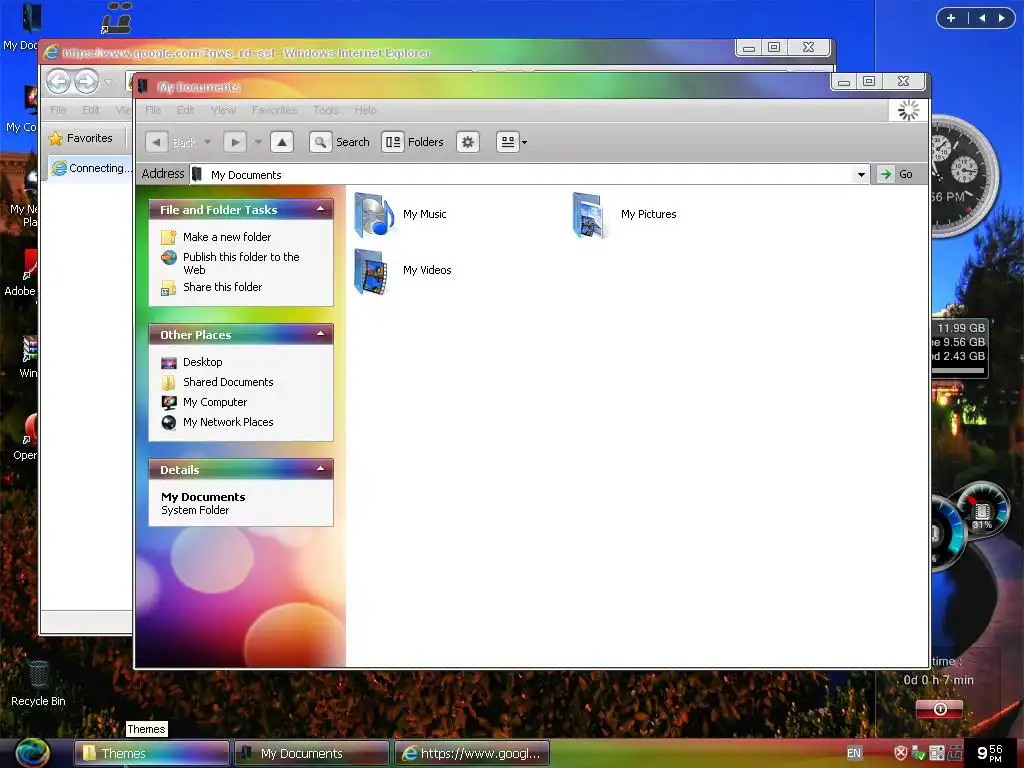The image size is (1024, 768).
Task: Collapse the File and Folder Tasks panel
Action: pyautogui.click(x=321, y=209)
